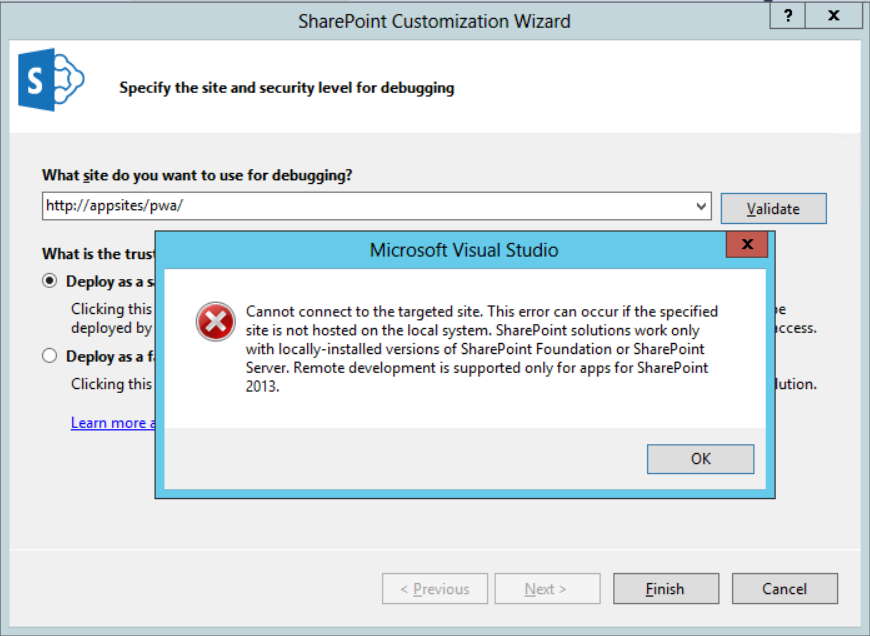870x636 pixels.
Task: Click the Validate button
Action: click(x=773, y=209)
